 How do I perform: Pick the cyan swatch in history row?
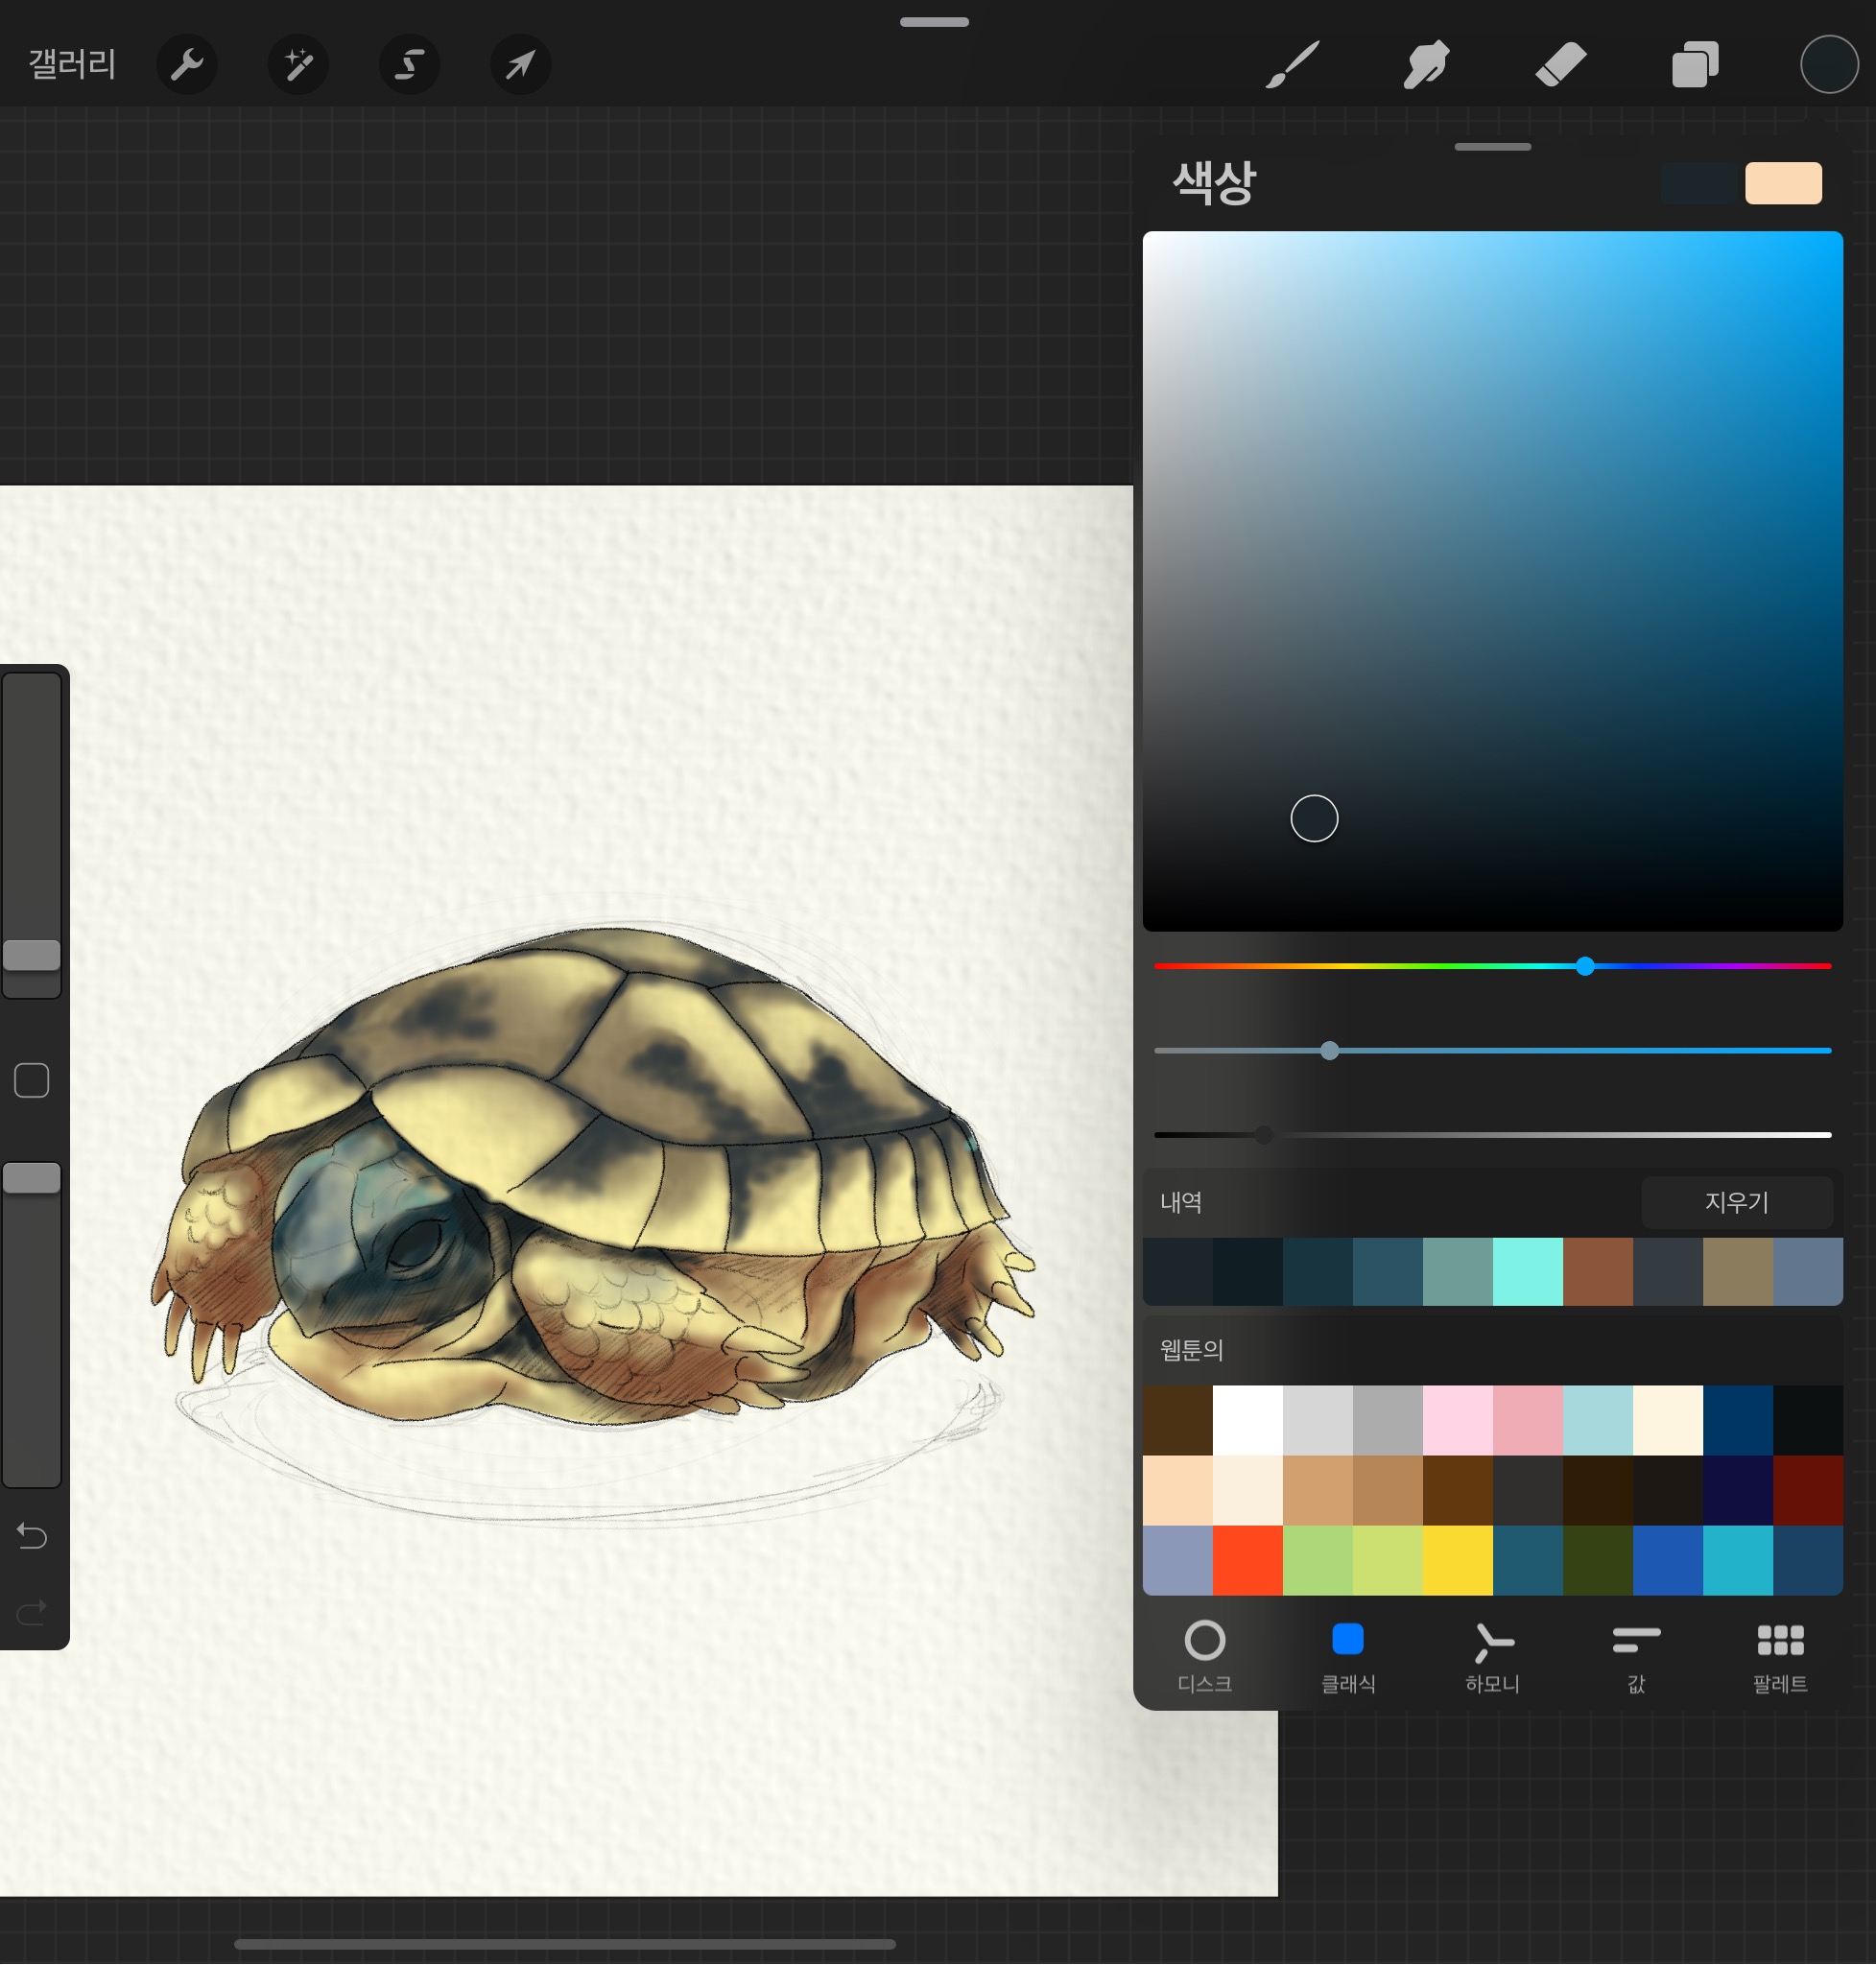[1527, 1272]
